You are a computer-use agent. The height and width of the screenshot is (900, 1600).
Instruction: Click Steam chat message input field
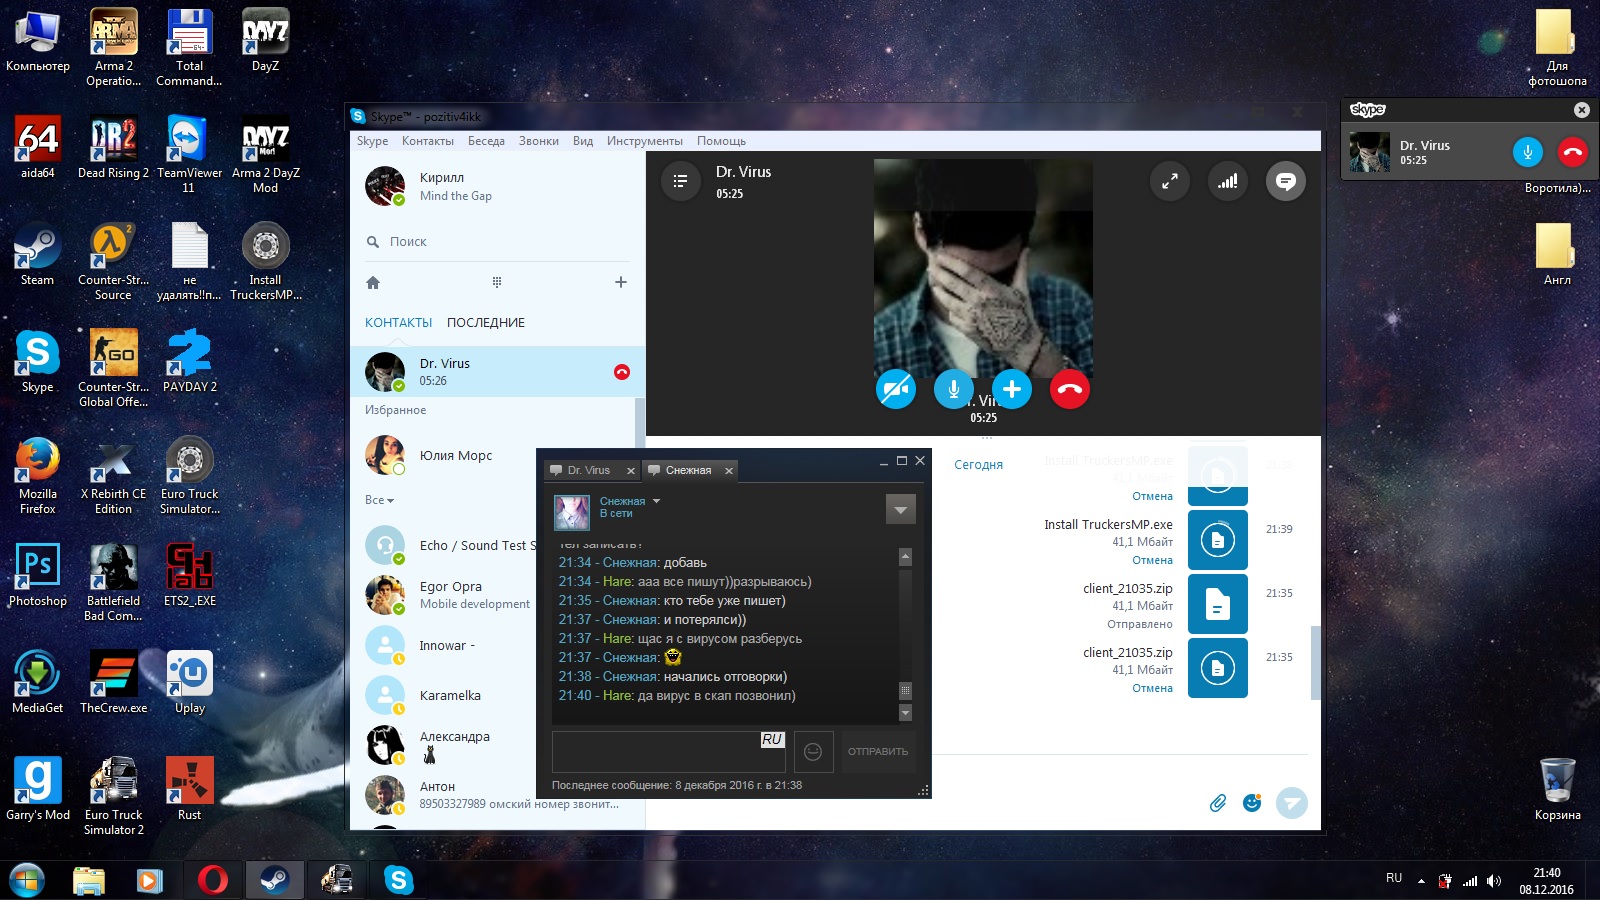tap(668, 751)
